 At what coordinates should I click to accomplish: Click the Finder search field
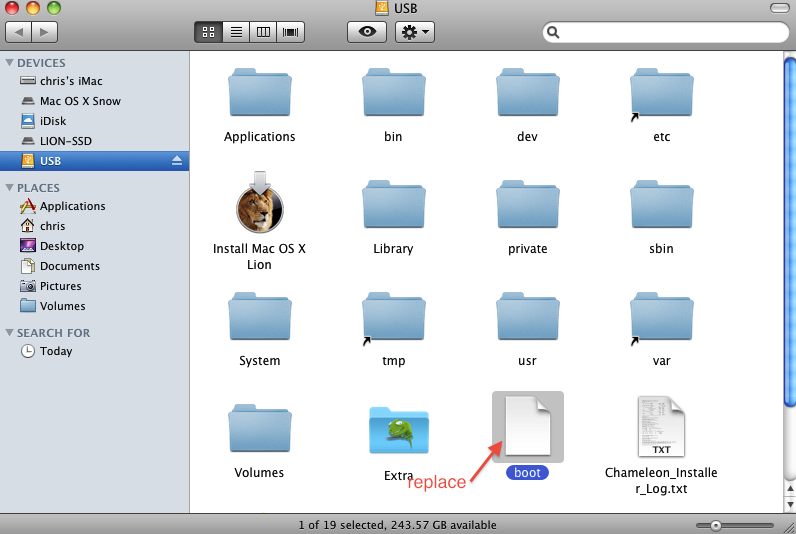[666, 32]
